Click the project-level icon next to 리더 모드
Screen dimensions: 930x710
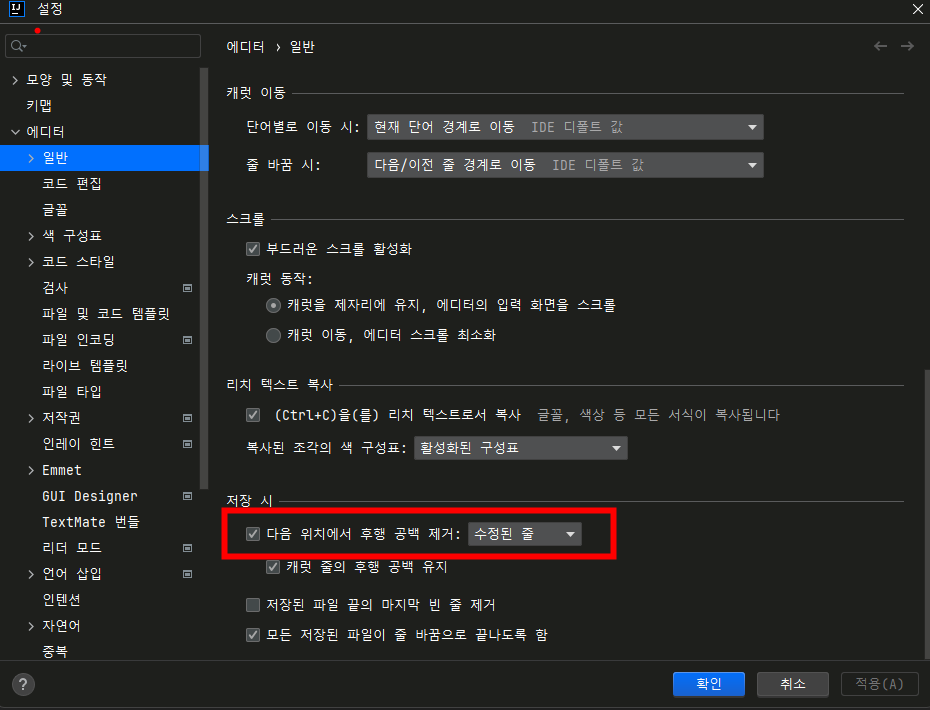tap(187, 548)
